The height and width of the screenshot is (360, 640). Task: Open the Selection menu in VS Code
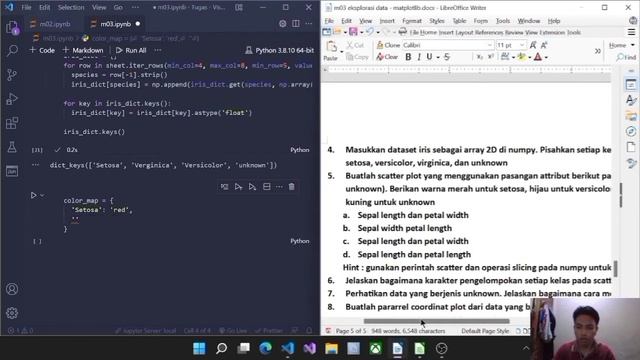pos(71,7)
